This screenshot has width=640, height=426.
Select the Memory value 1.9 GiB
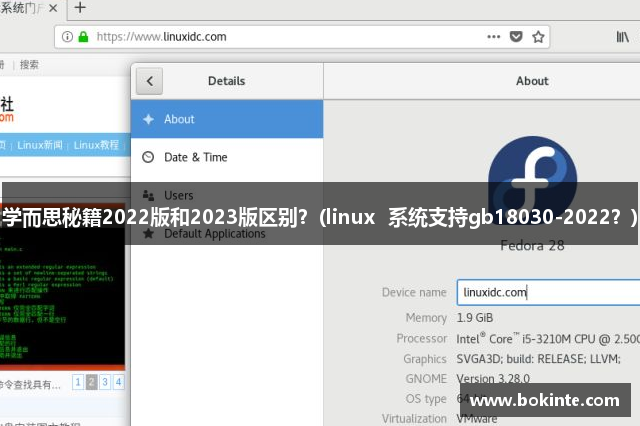[x=475, y=317]
